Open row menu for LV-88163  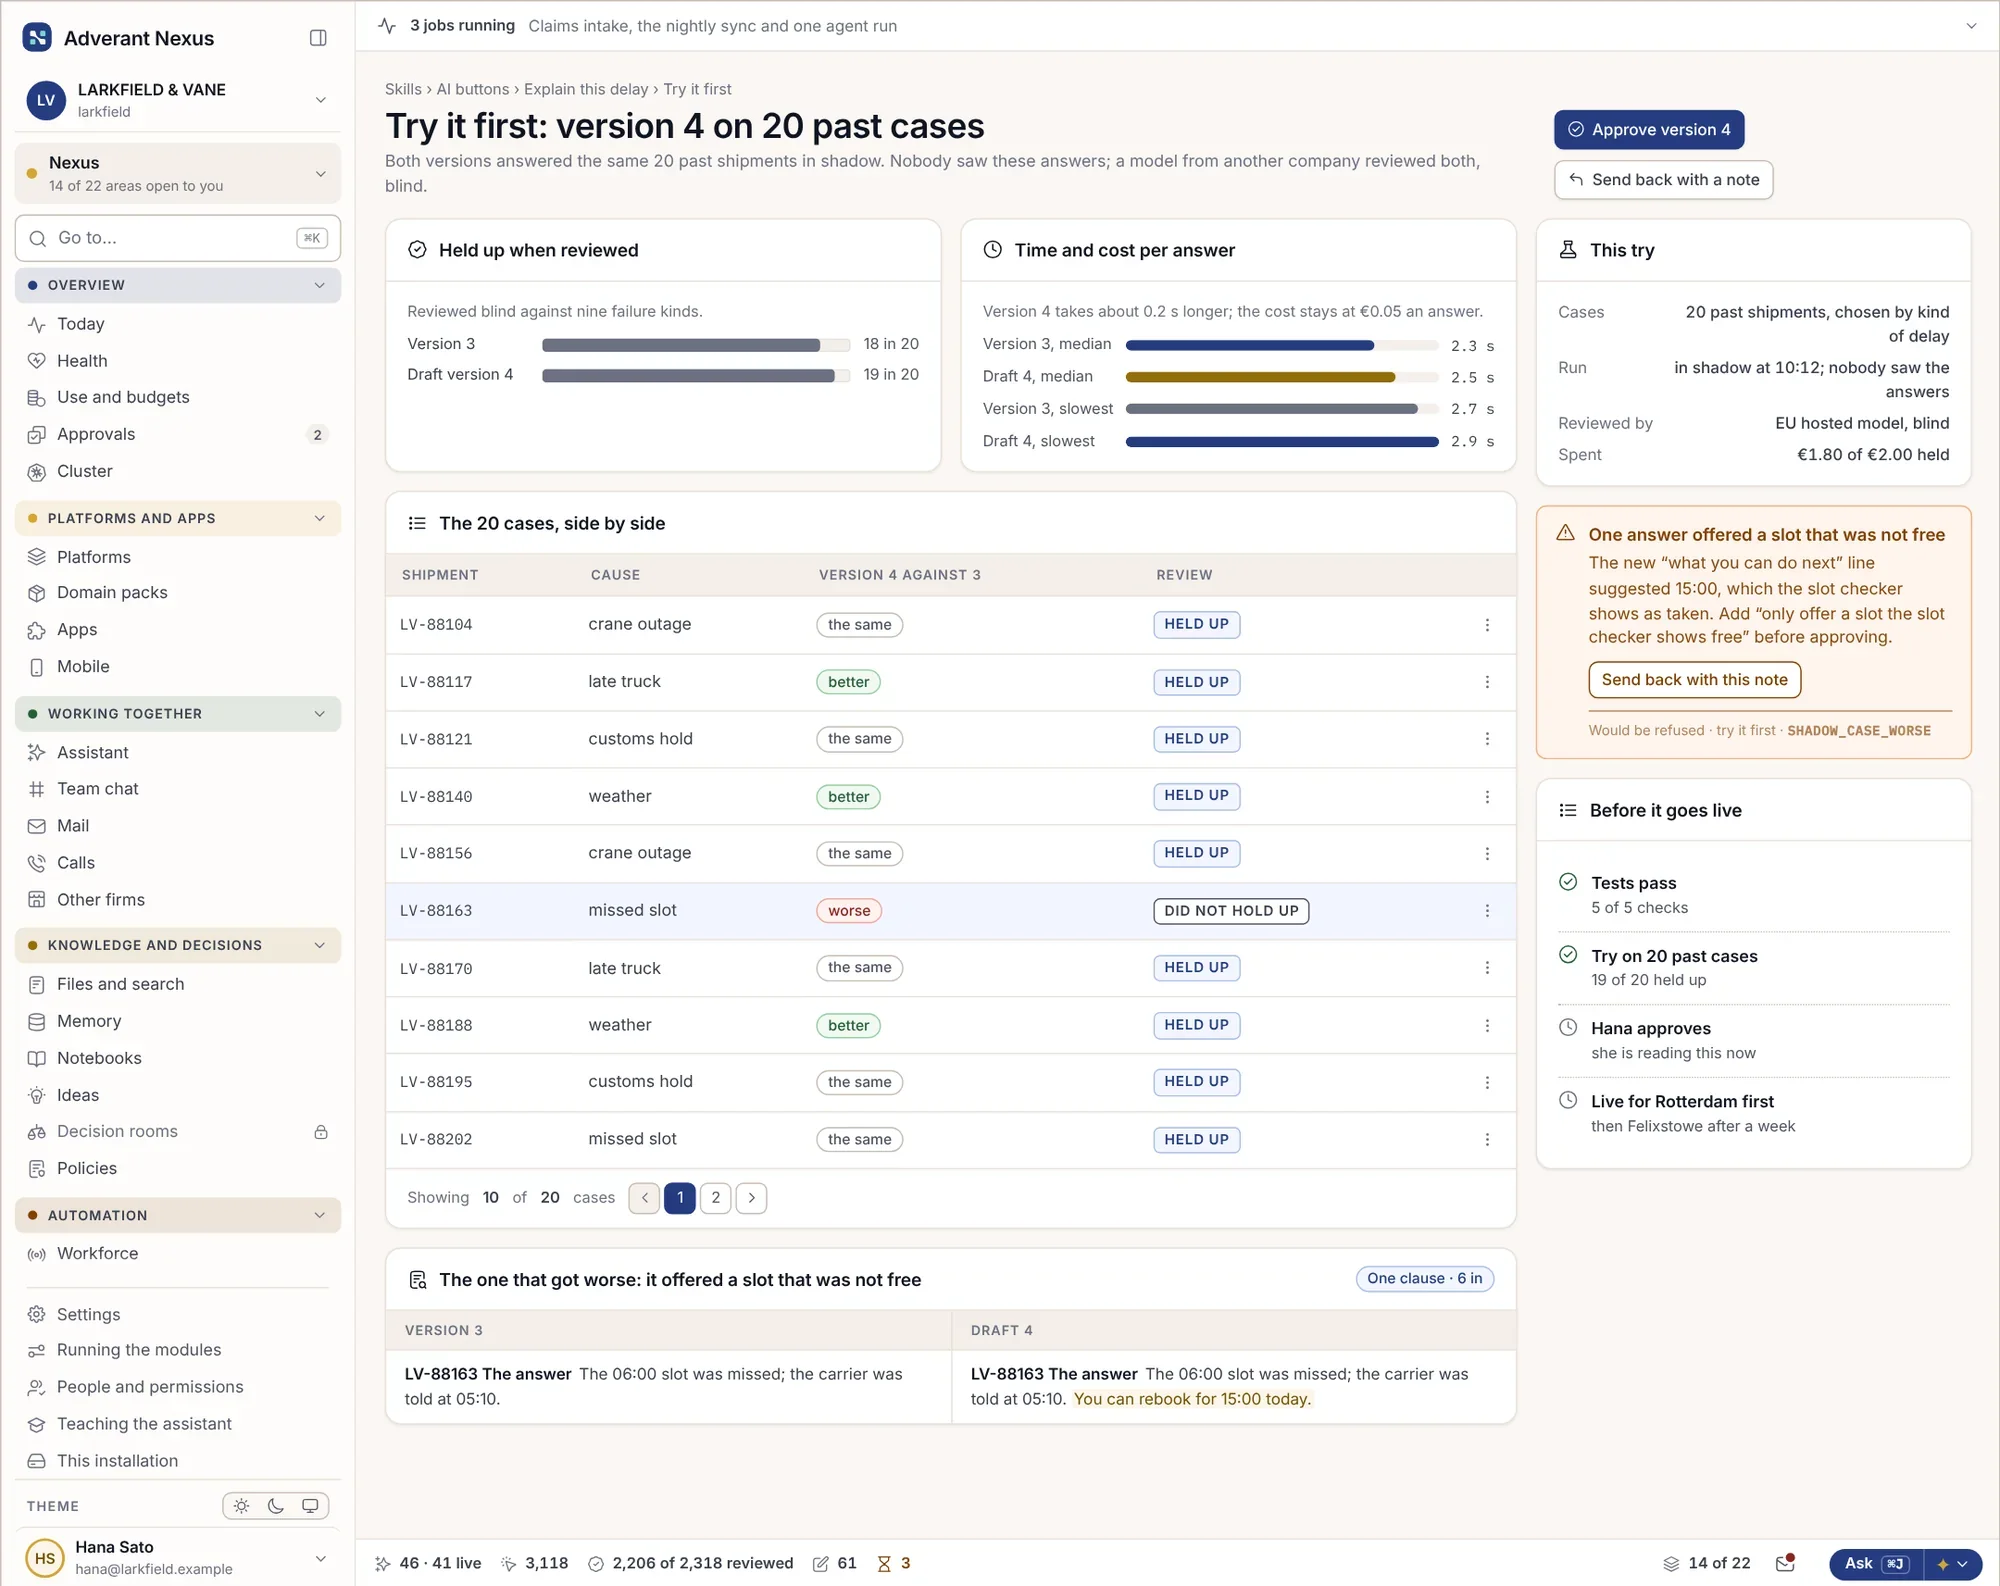point(1487,911)
